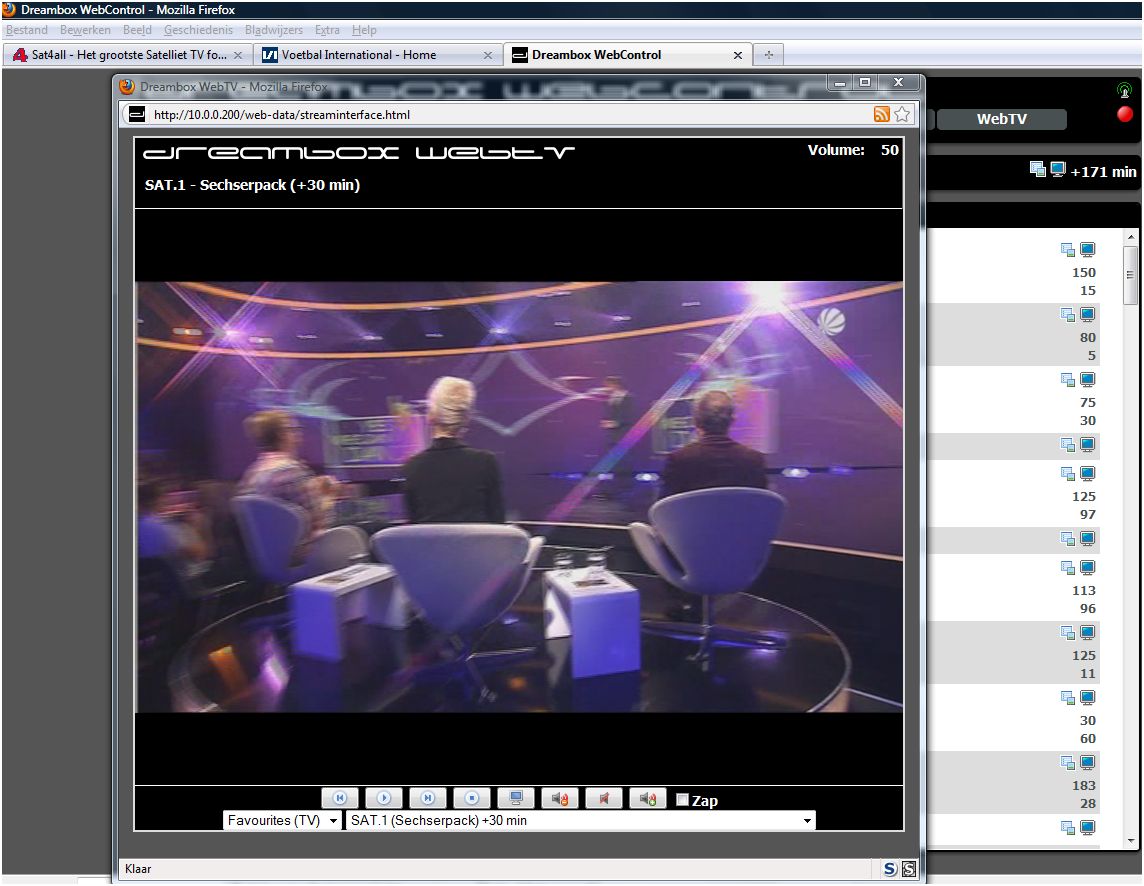Click the EPG icon above value 80
Image resolution: width=1144 pixels, height=886 pixels.
1067,315
